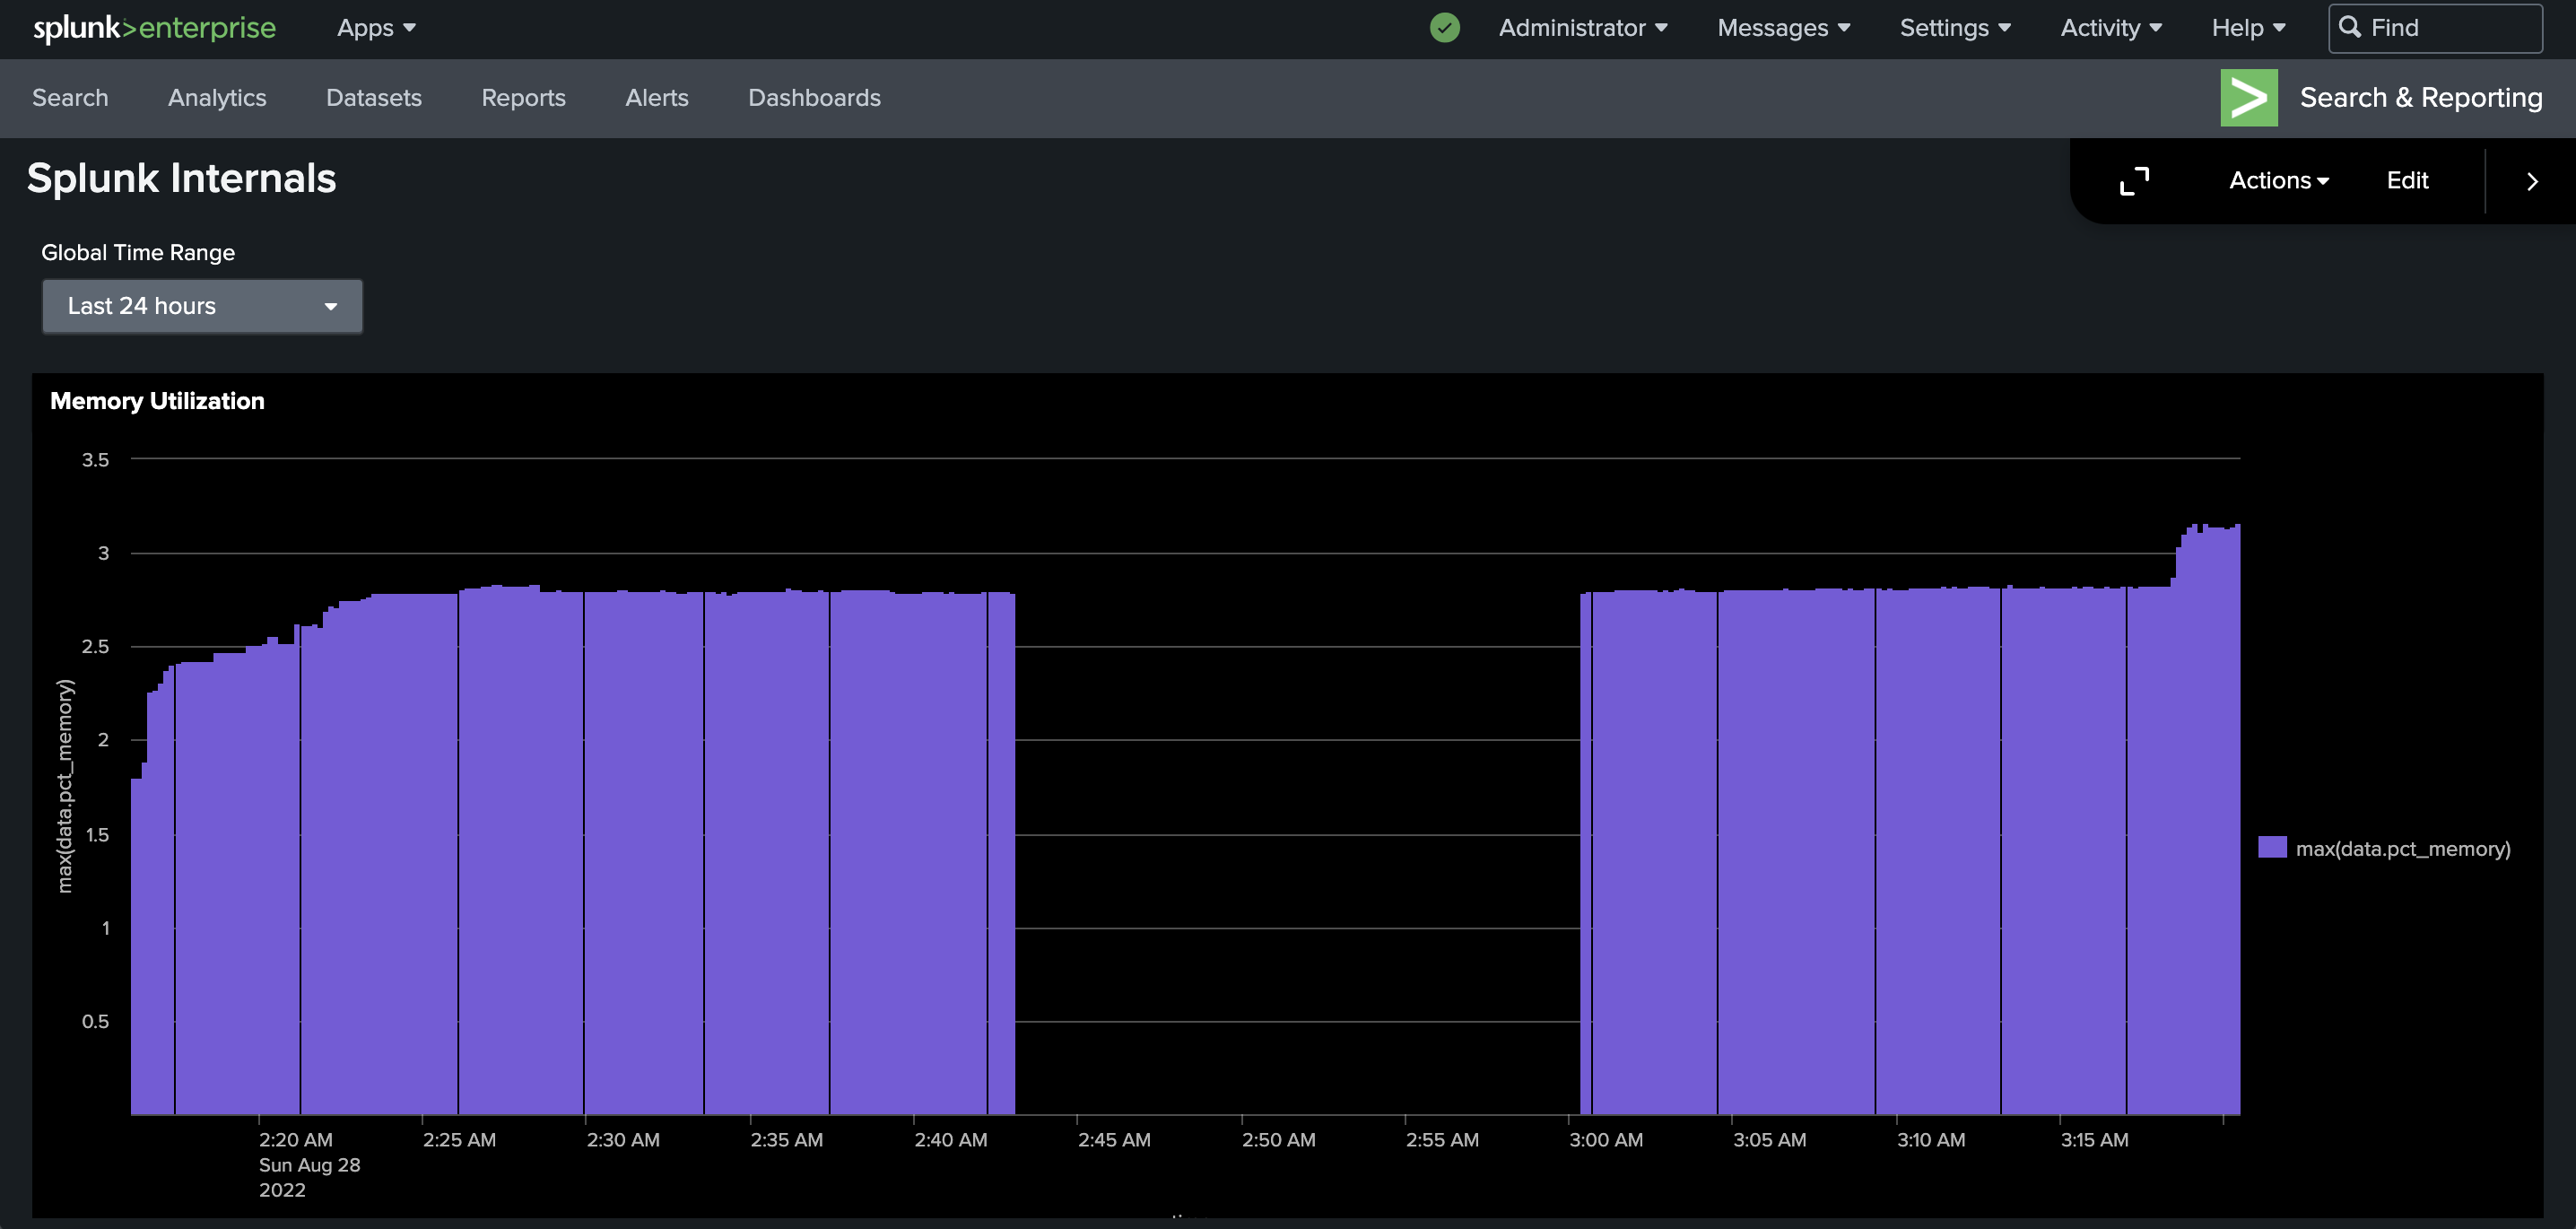Click the 3:00 AM axis label
Viewport: 2576px width, 1229px height.
[x=1606, y=1140]
